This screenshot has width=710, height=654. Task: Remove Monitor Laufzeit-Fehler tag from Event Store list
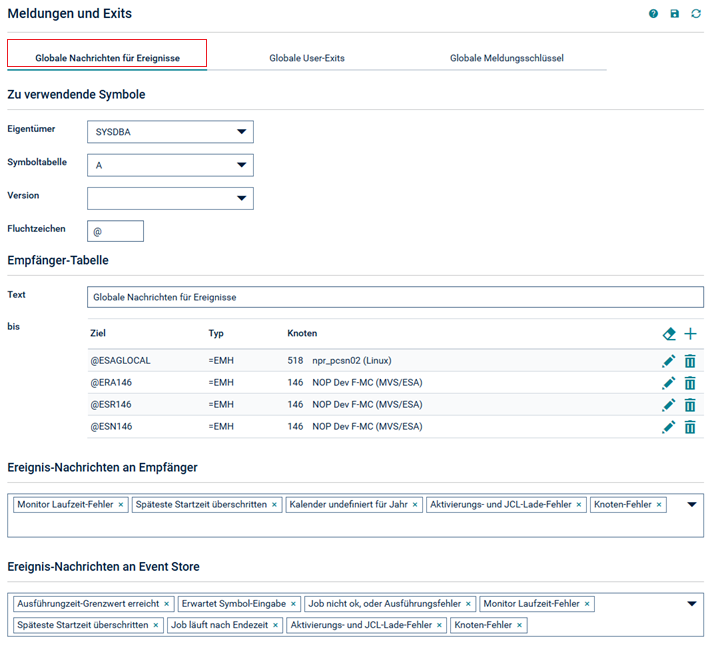tap(587, 604)
